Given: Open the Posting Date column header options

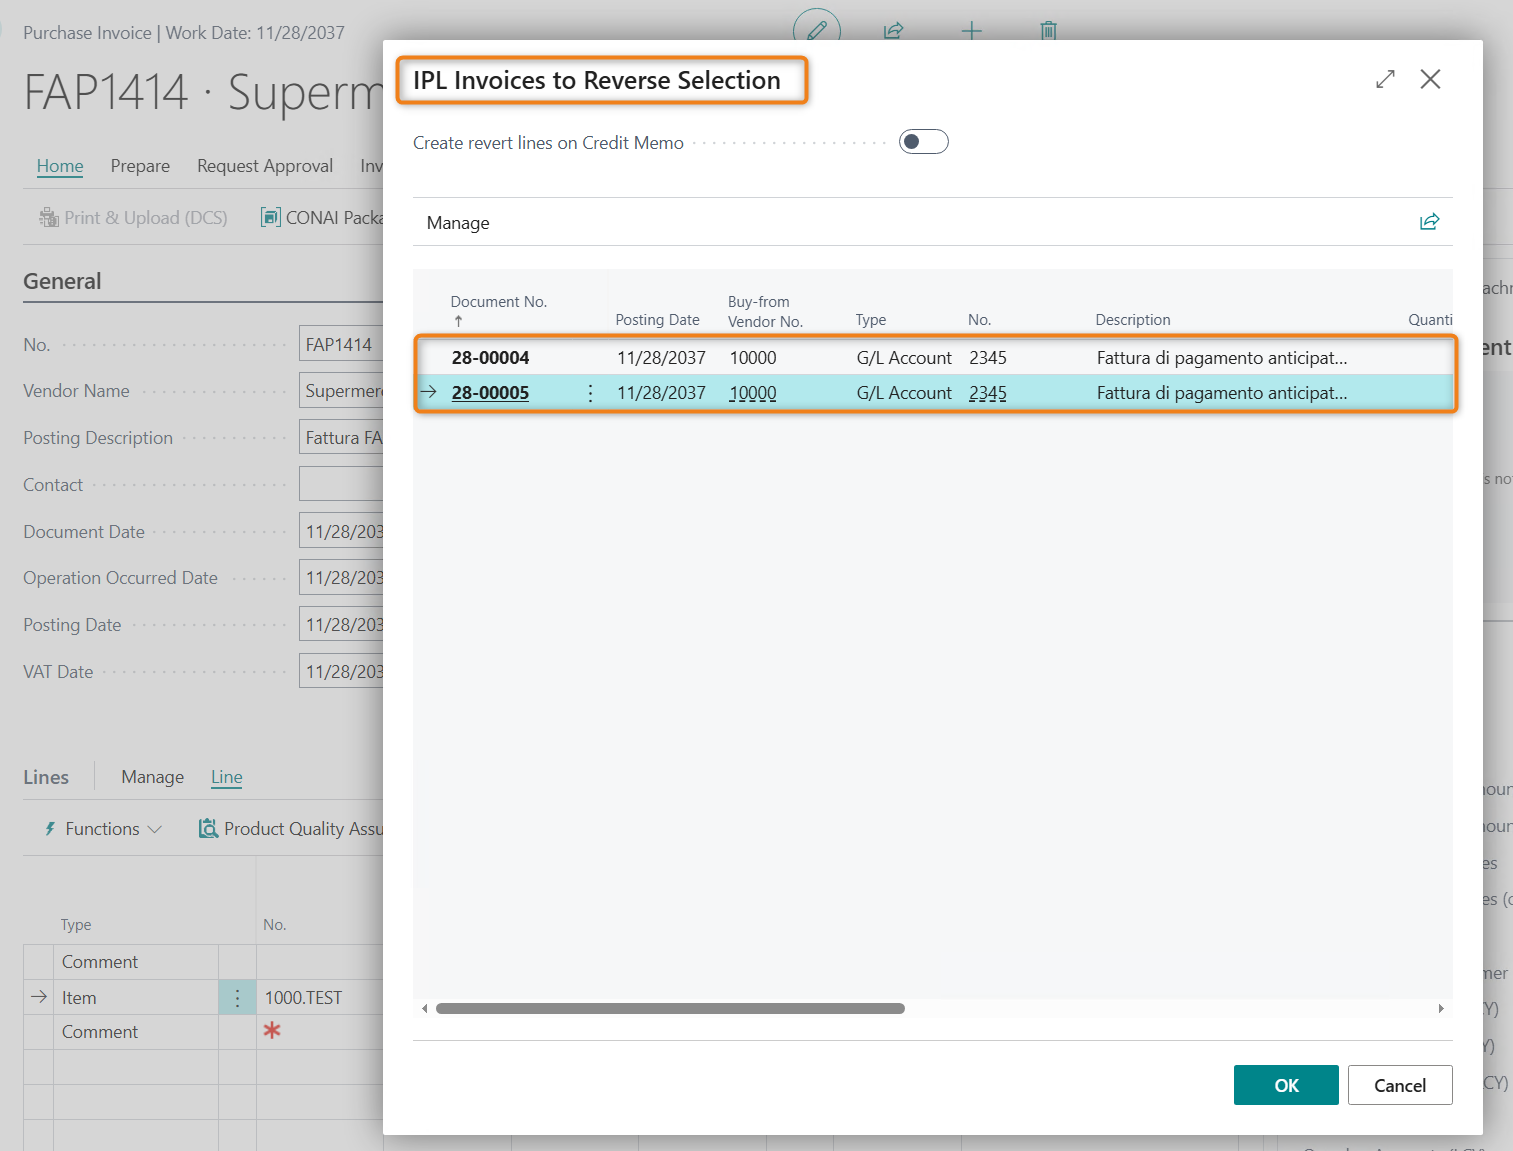Looking at the screenshot, I should (x=657, y=320).
